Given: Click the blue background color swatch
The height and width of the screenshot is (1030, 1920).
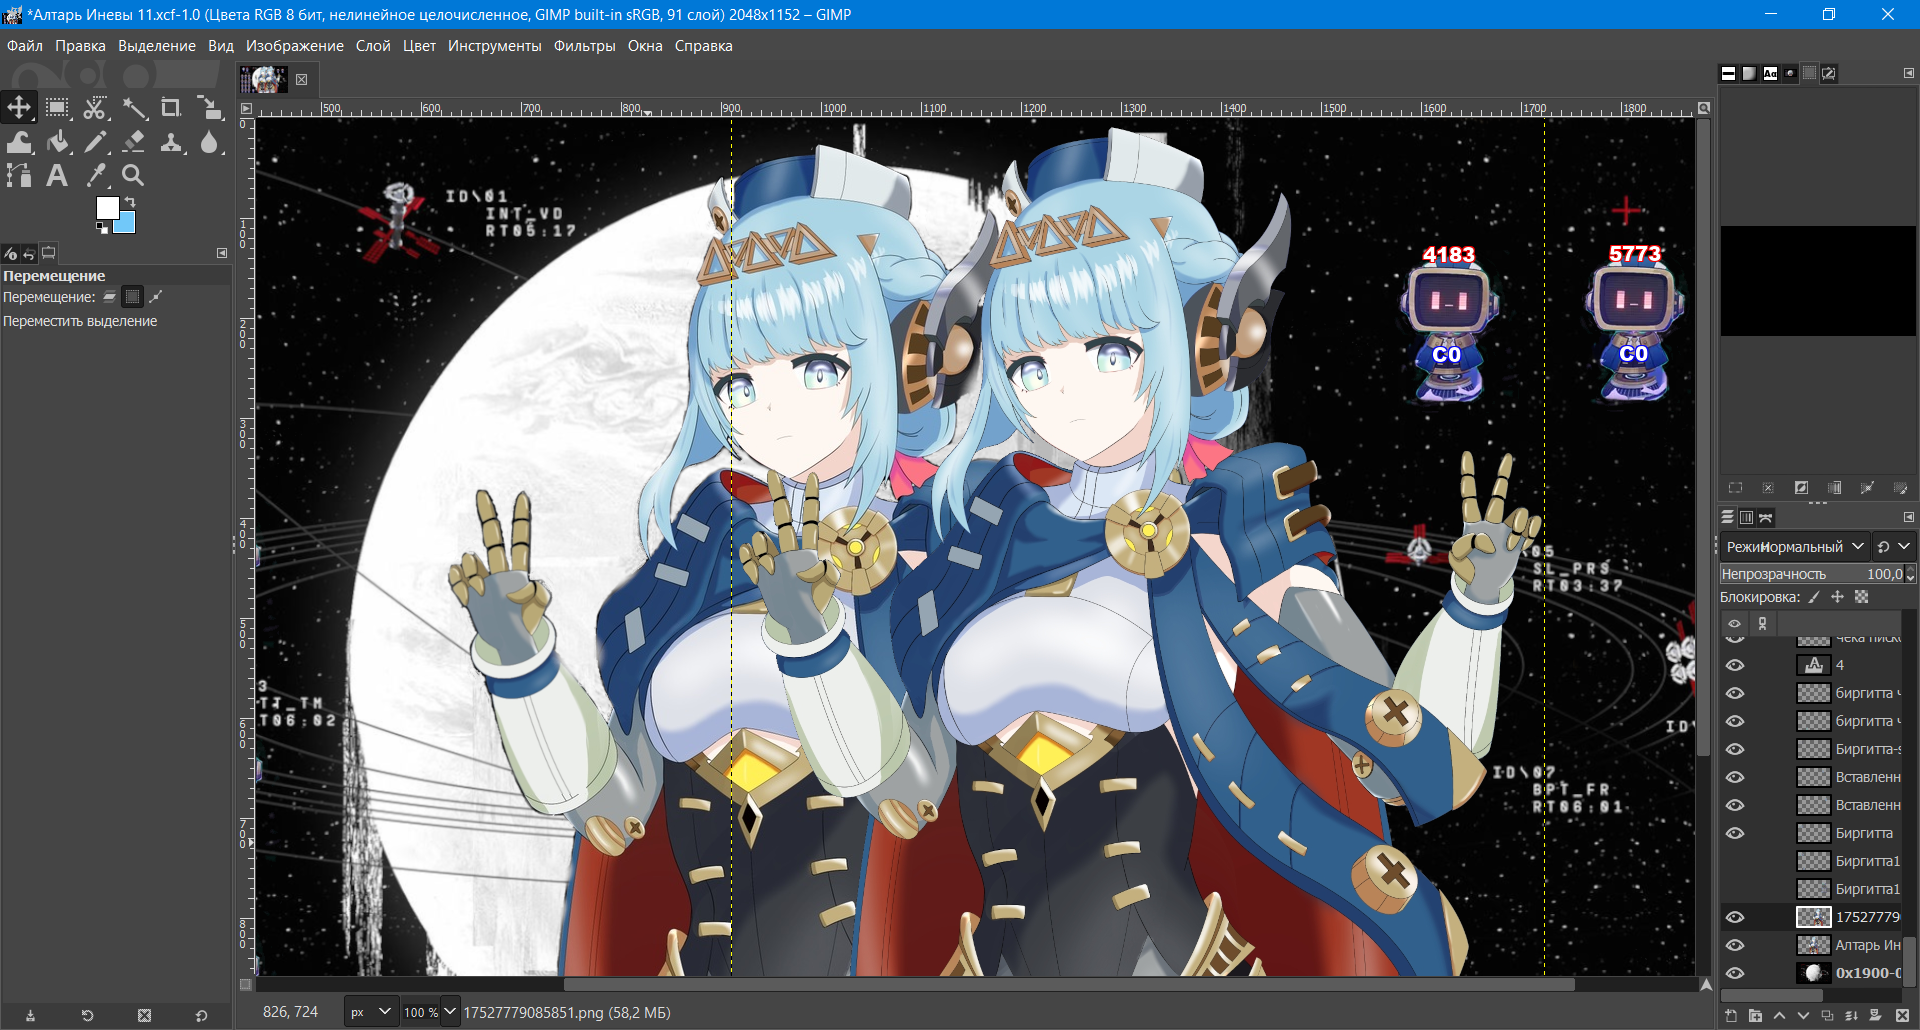Looking at the screenshot, I should (126, 225).
